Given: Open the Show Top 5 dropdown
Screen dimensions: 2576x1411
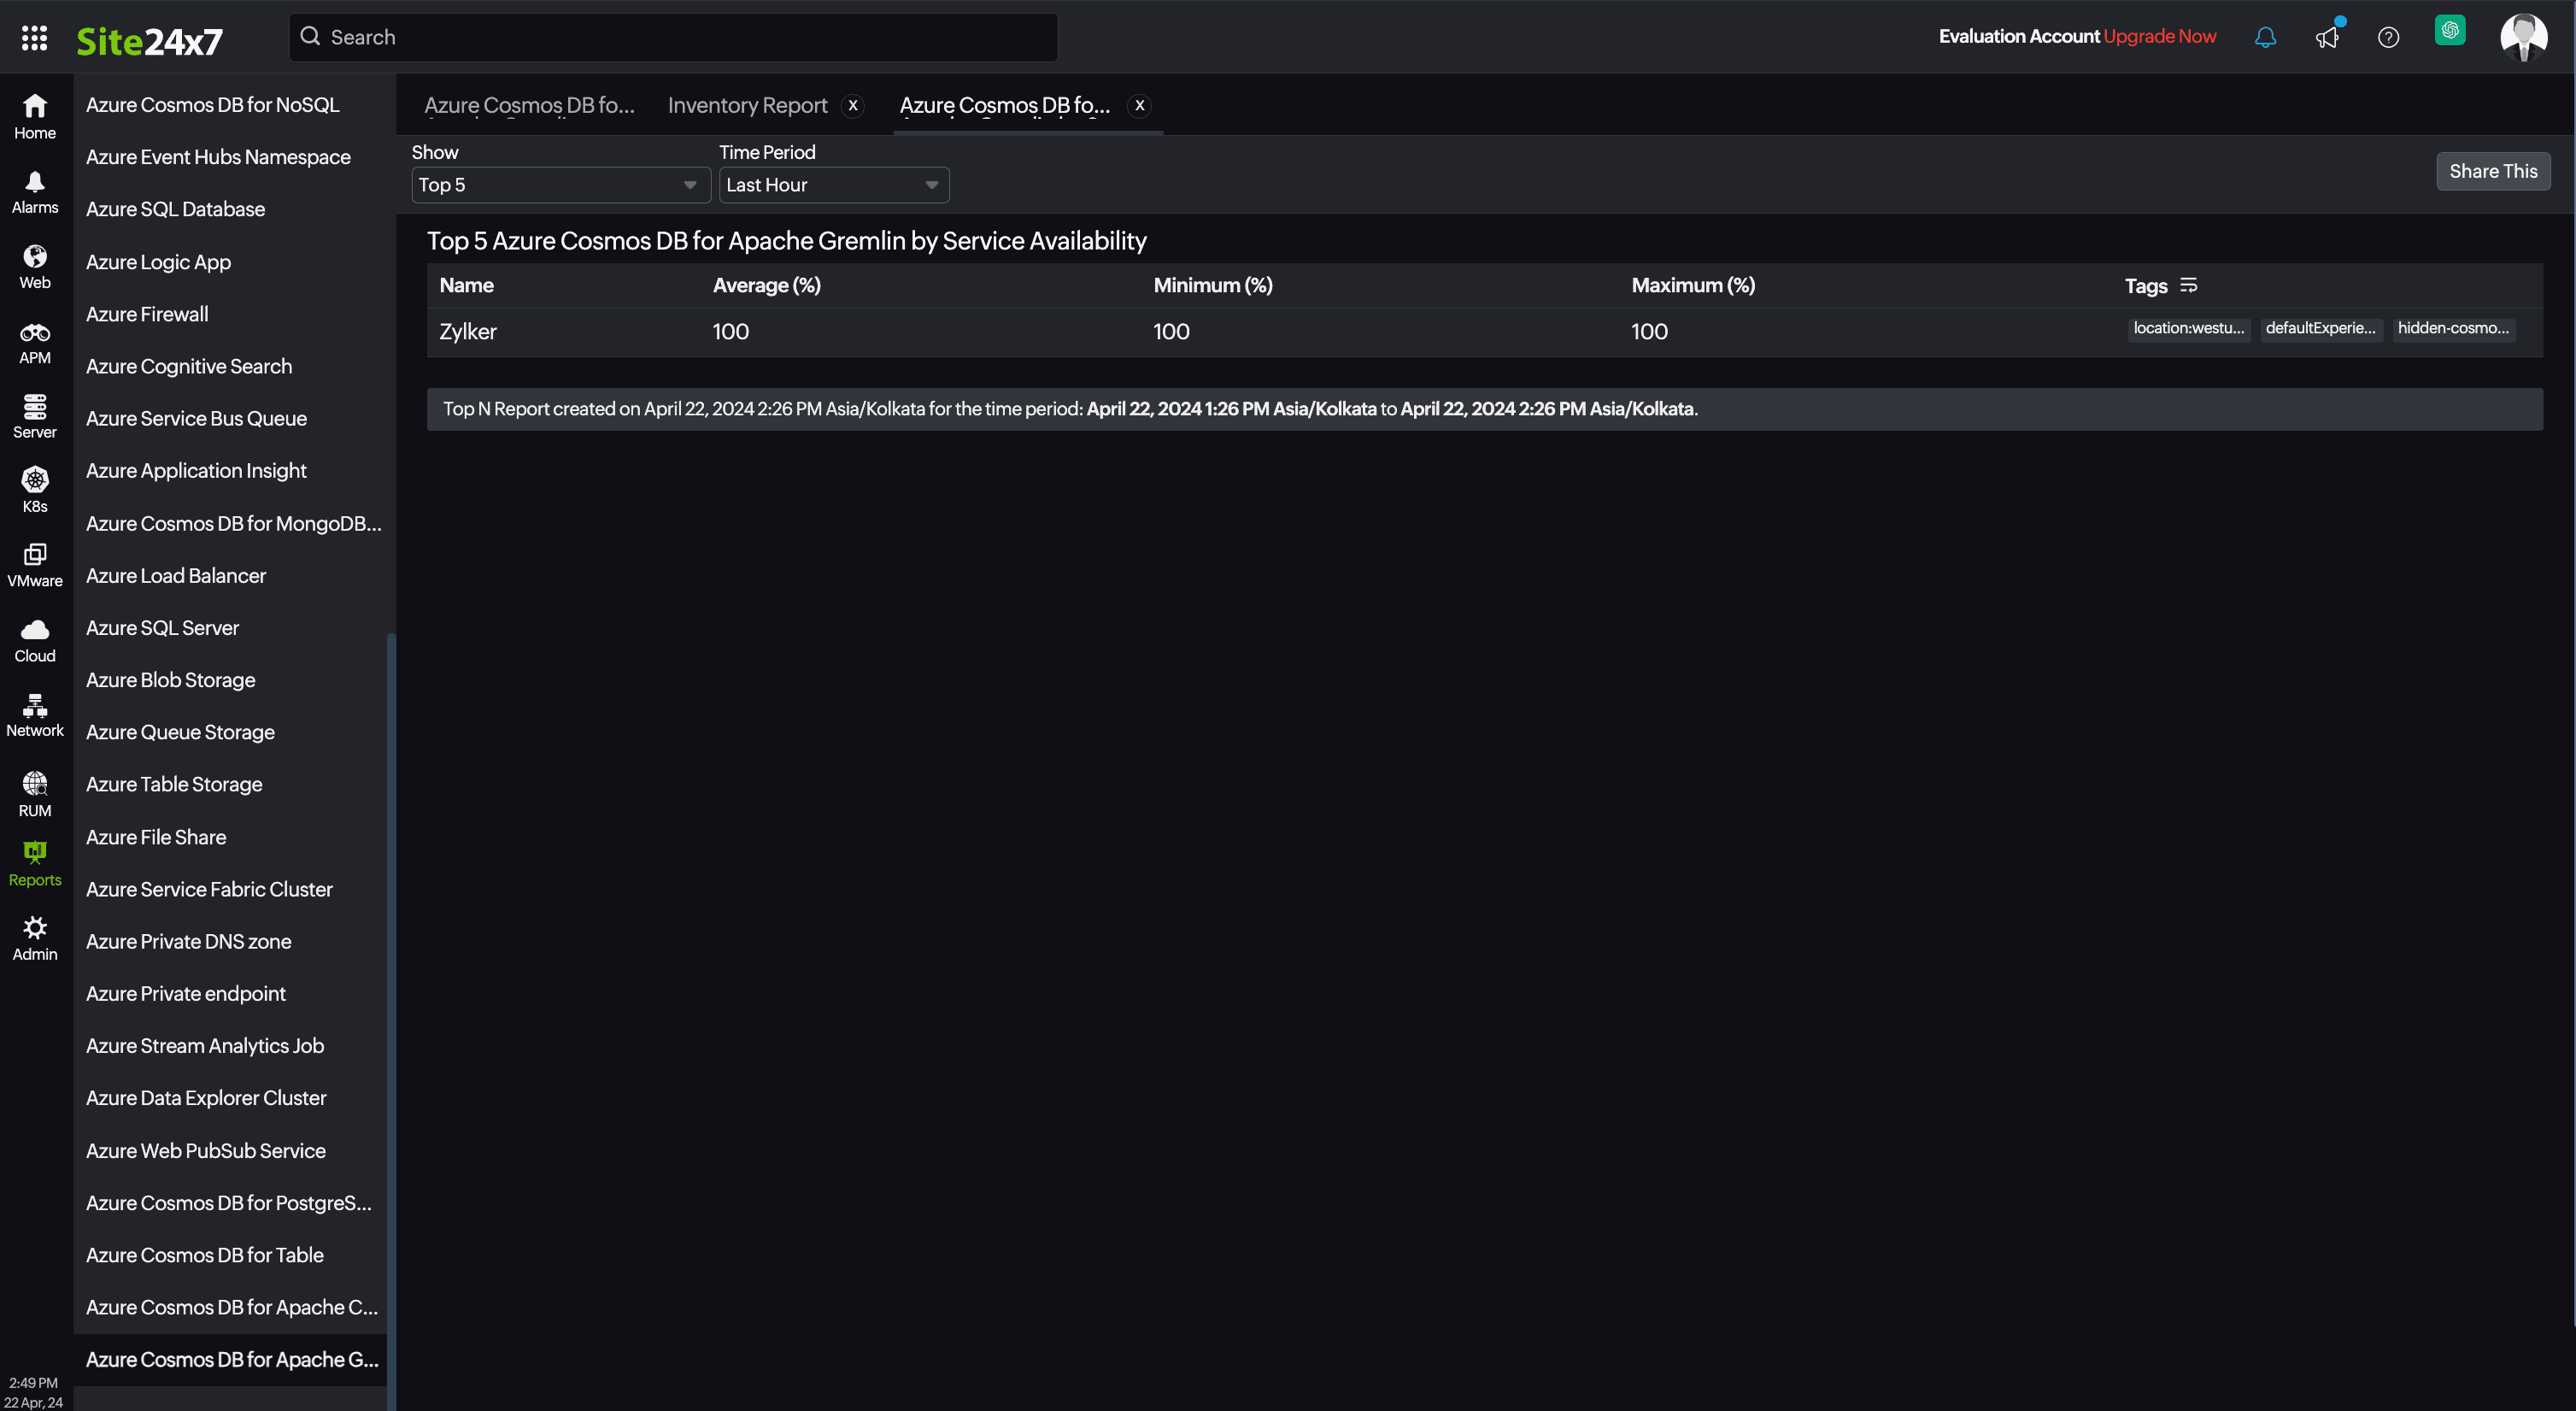Looking at the screenshot, I should 555,185.
